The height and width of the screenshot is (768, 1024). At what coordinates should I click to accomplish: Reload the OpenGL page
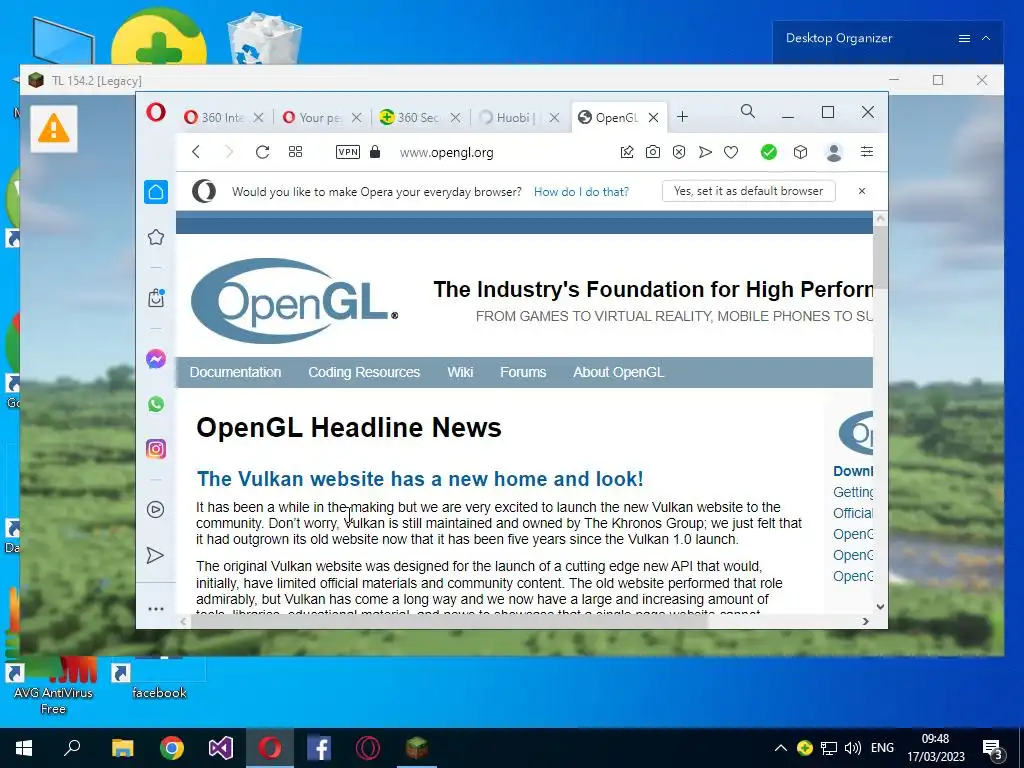(263, 152)
